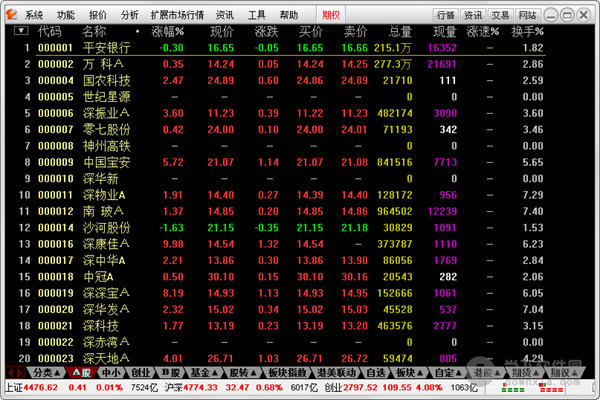Sort by the 涨速% column header

click(x=483, y=31)
